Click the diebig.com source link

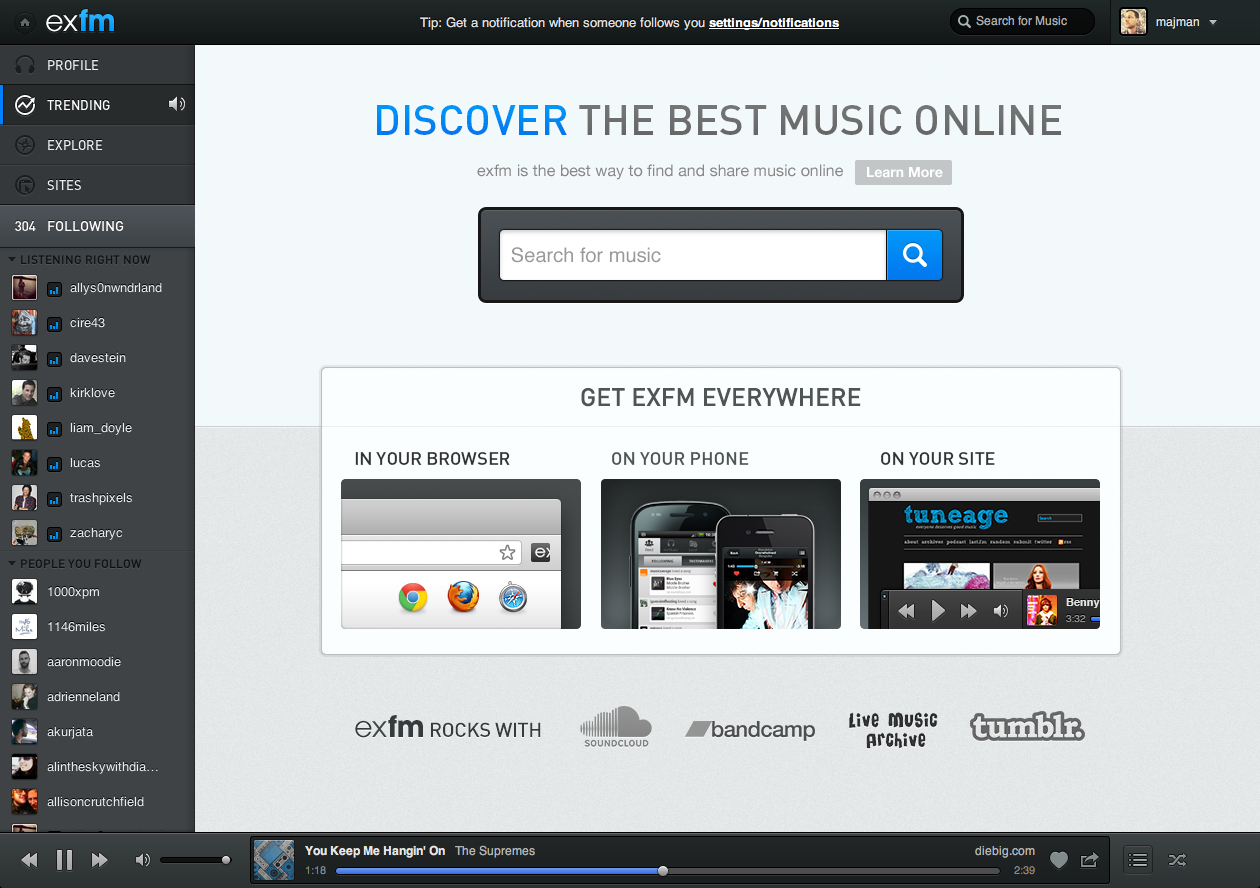pyautogui.click(x=1005, y=851)
